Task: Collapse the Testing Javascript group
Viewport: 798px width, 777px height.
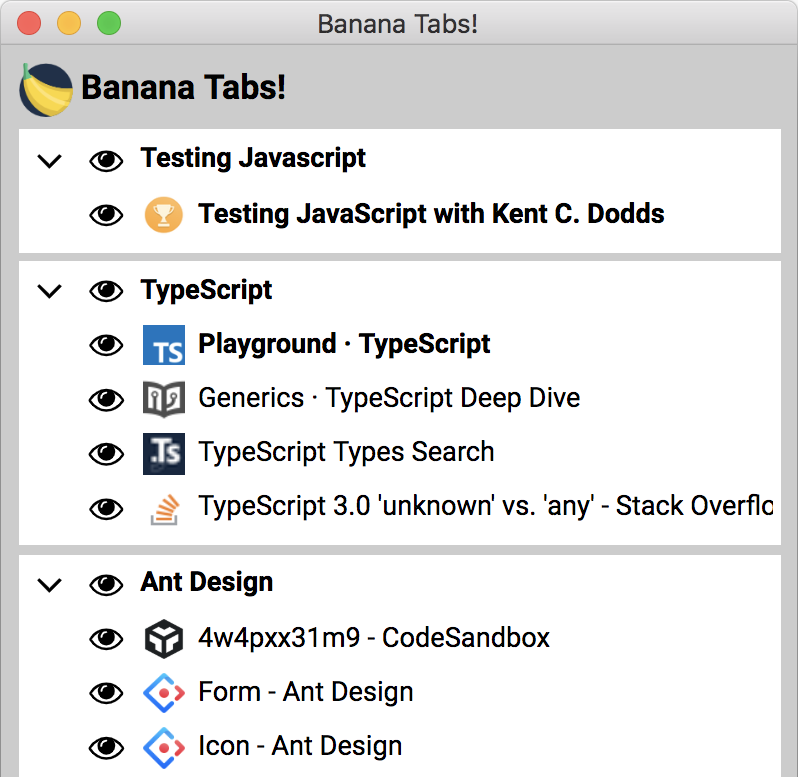Action: [x=49, y=161]
